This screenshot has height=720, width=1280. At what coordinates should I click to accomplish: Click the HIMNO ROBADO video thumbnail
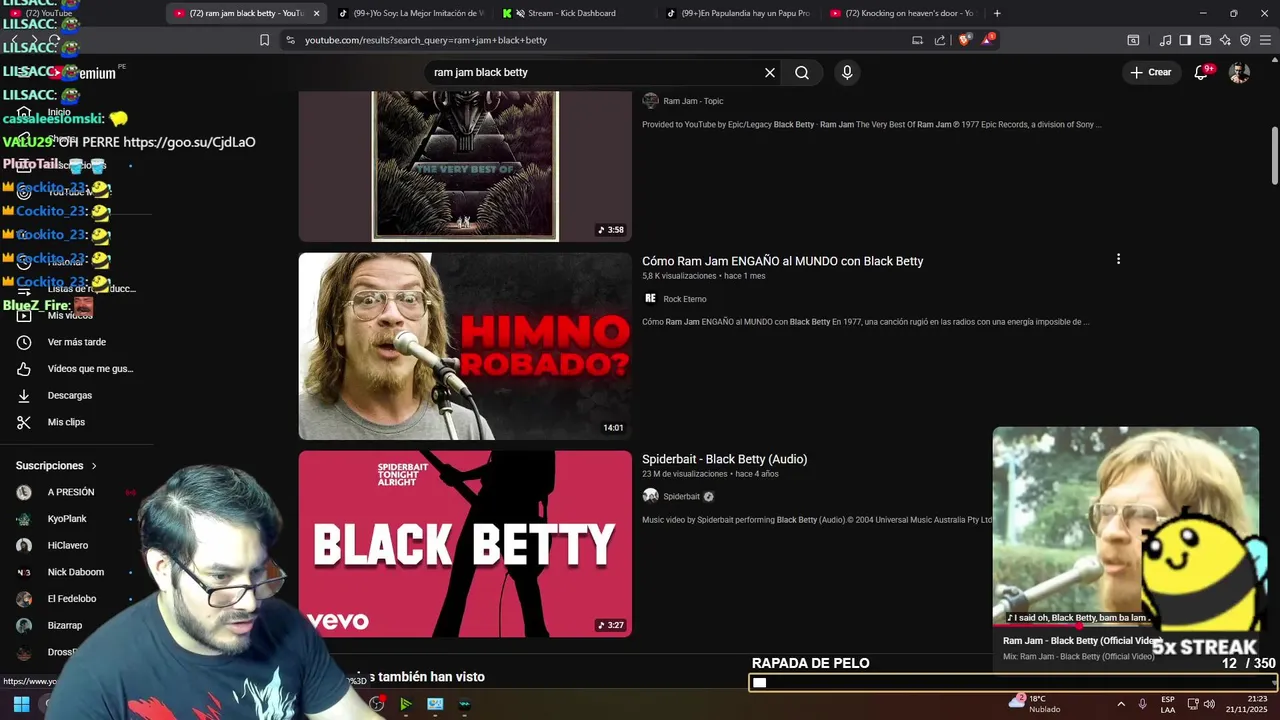tap(465, 346)
